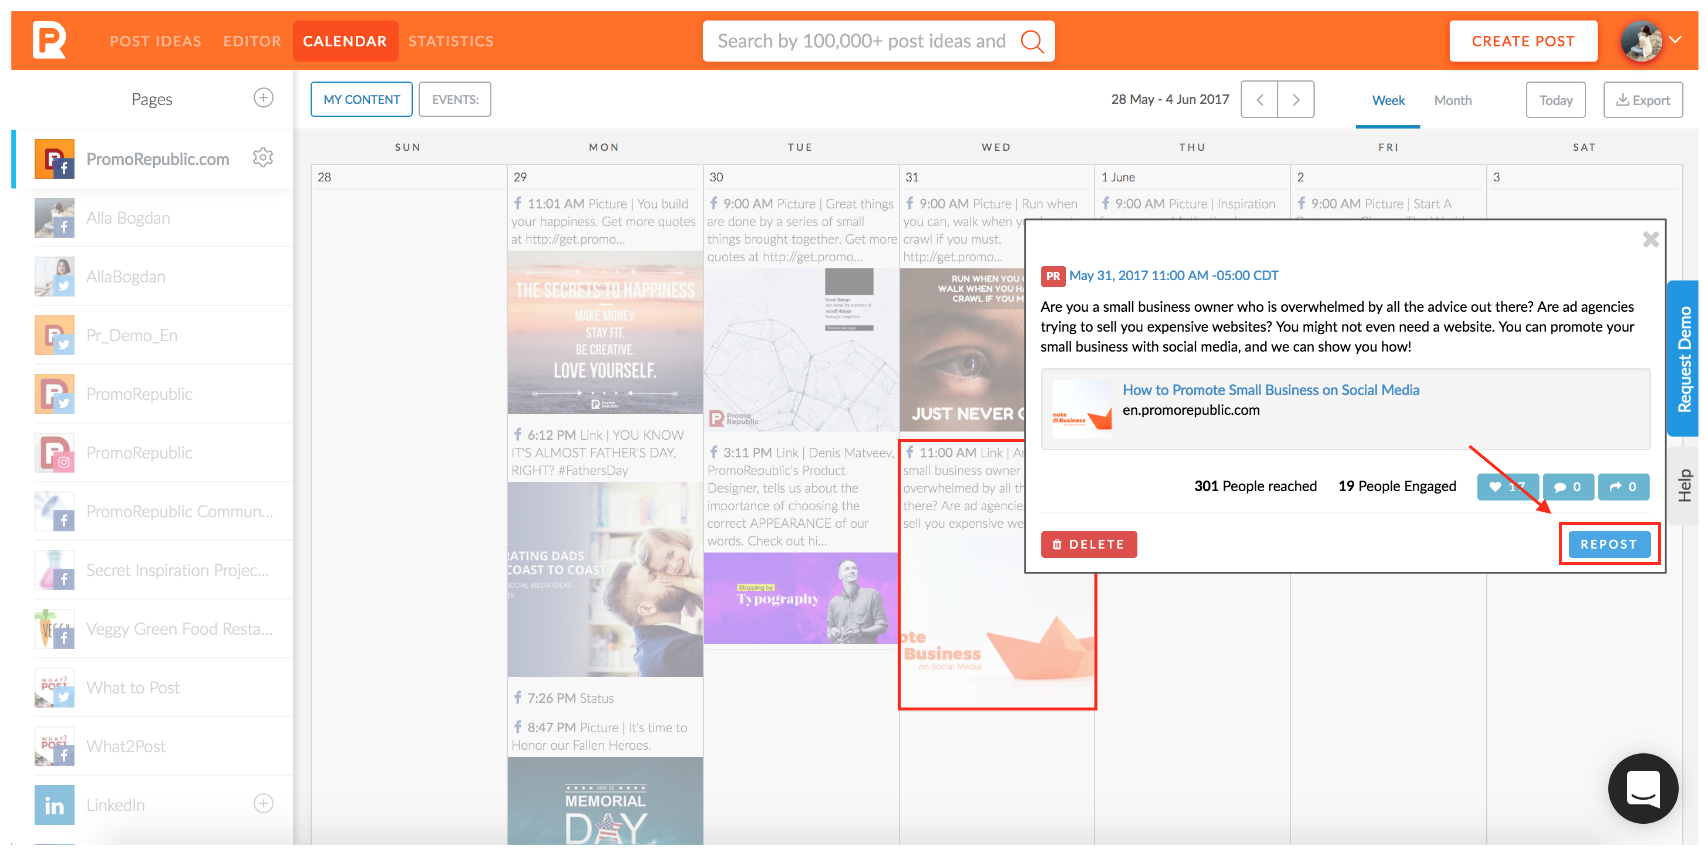
Task: Open Friday 9:00 AM Picture post
Action: coord(1377,203)
